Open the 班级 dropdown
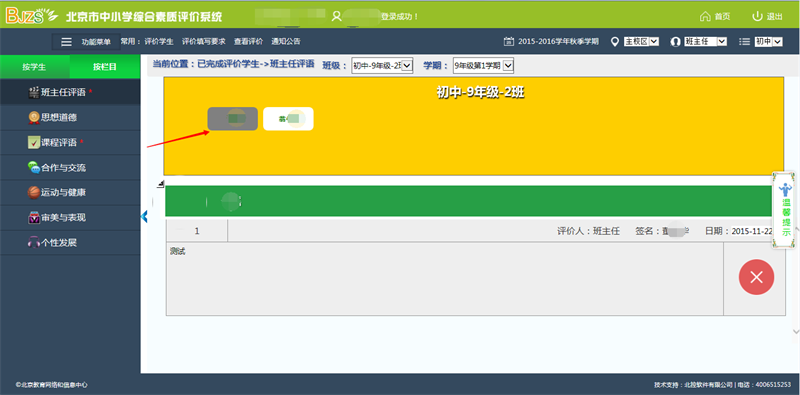This screenshot has height=395, width=800. coord(382,66)
